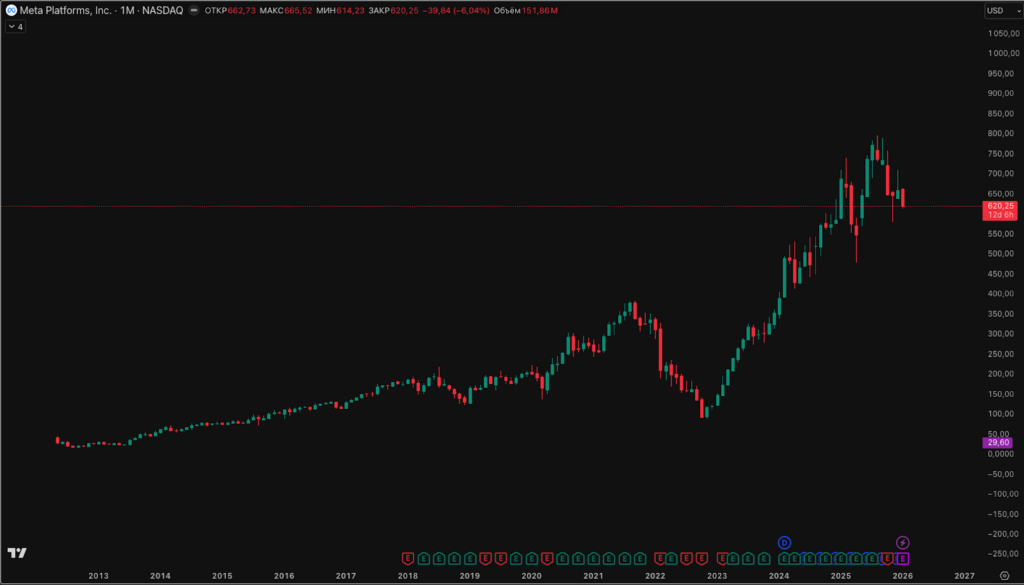Expand the collapsed indicators legend showing 4
The image size is (1024, 585).
15,27
